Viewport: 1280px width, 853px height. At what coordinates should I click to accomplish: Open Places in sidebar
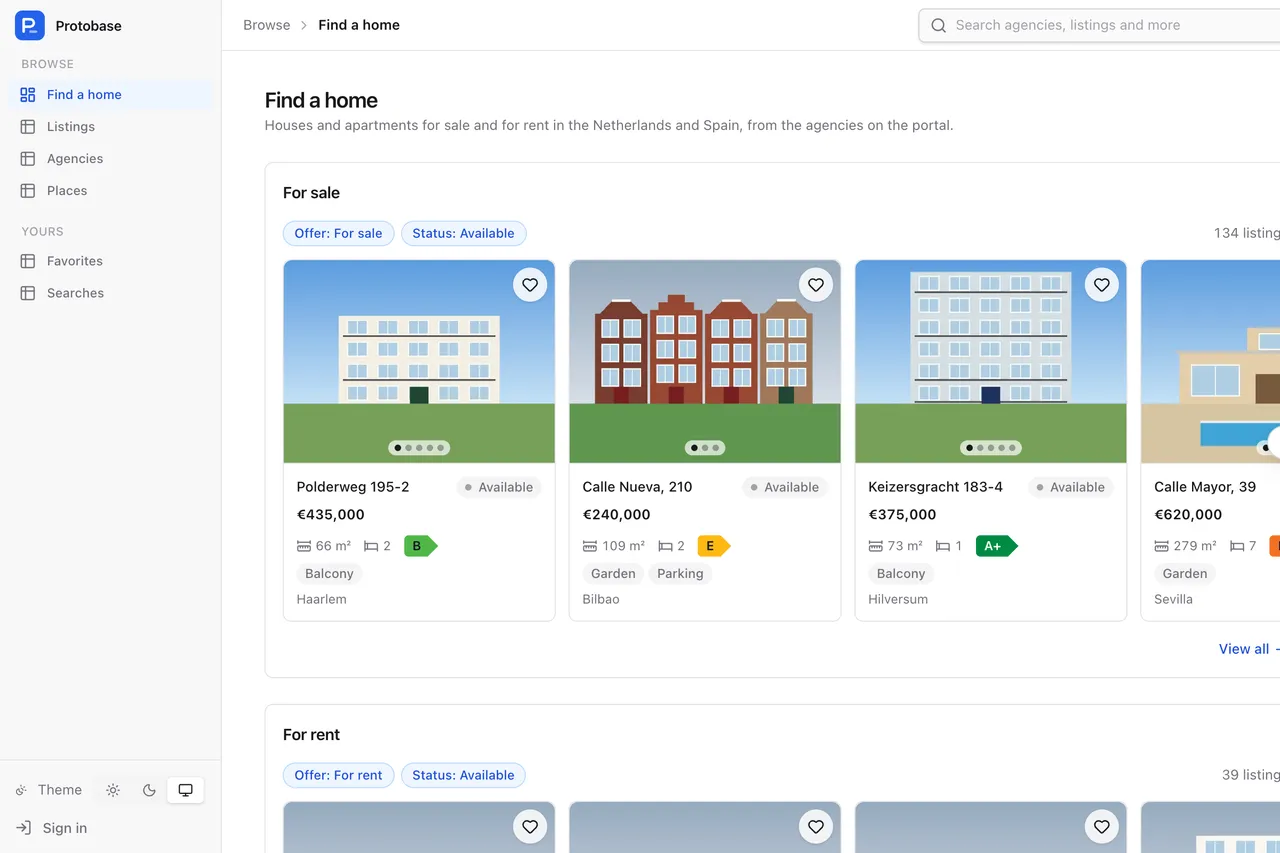(110, 191)
